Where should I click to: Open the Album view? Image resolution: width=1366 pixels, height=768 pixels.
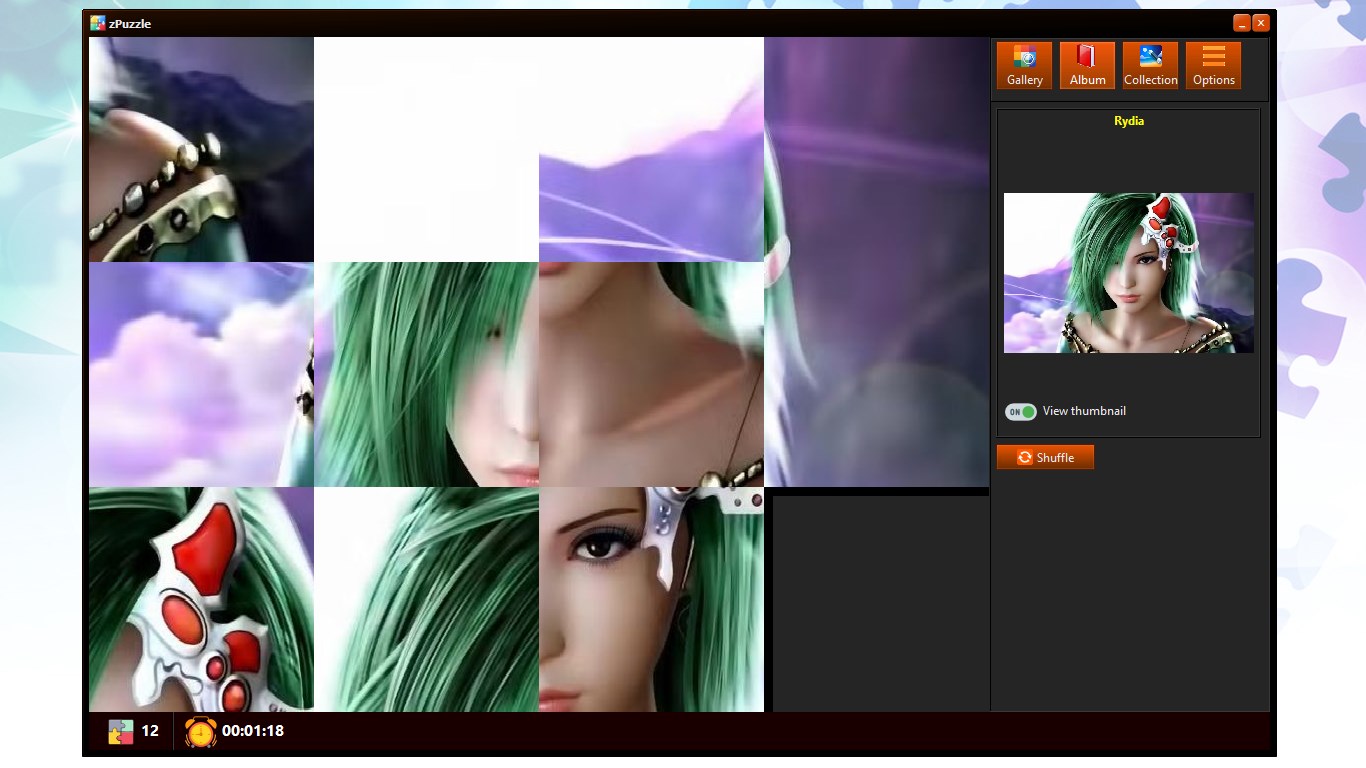(1087, 65)
